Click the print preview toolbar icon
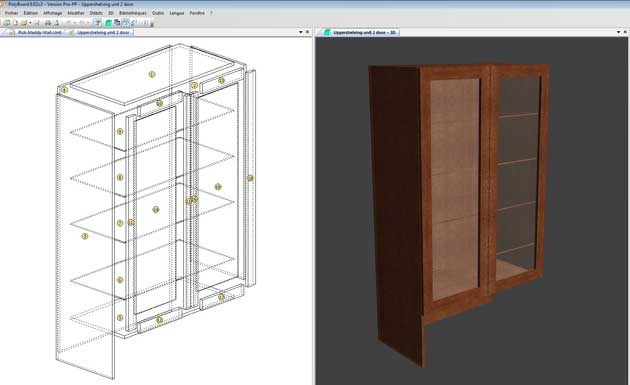The image size is (630, 385). pos(56,23)
